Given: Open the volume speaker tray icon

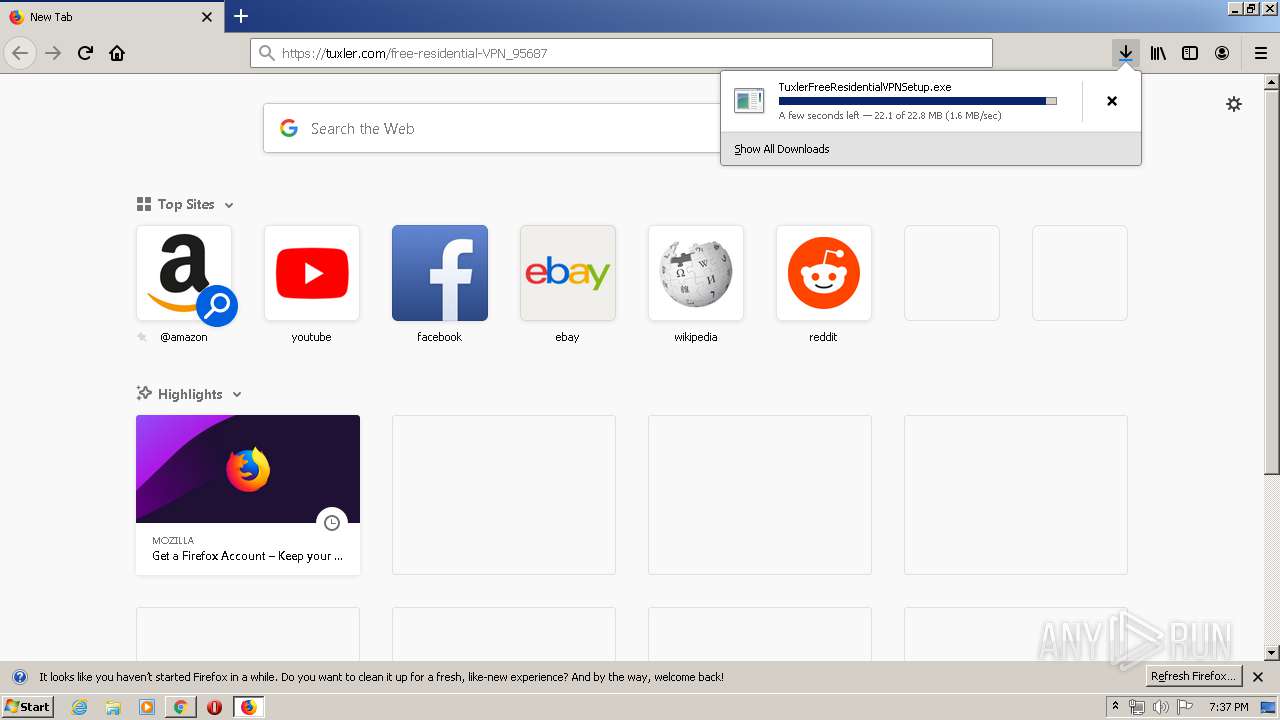Looking at the screenshot, I should [1161, 707].
